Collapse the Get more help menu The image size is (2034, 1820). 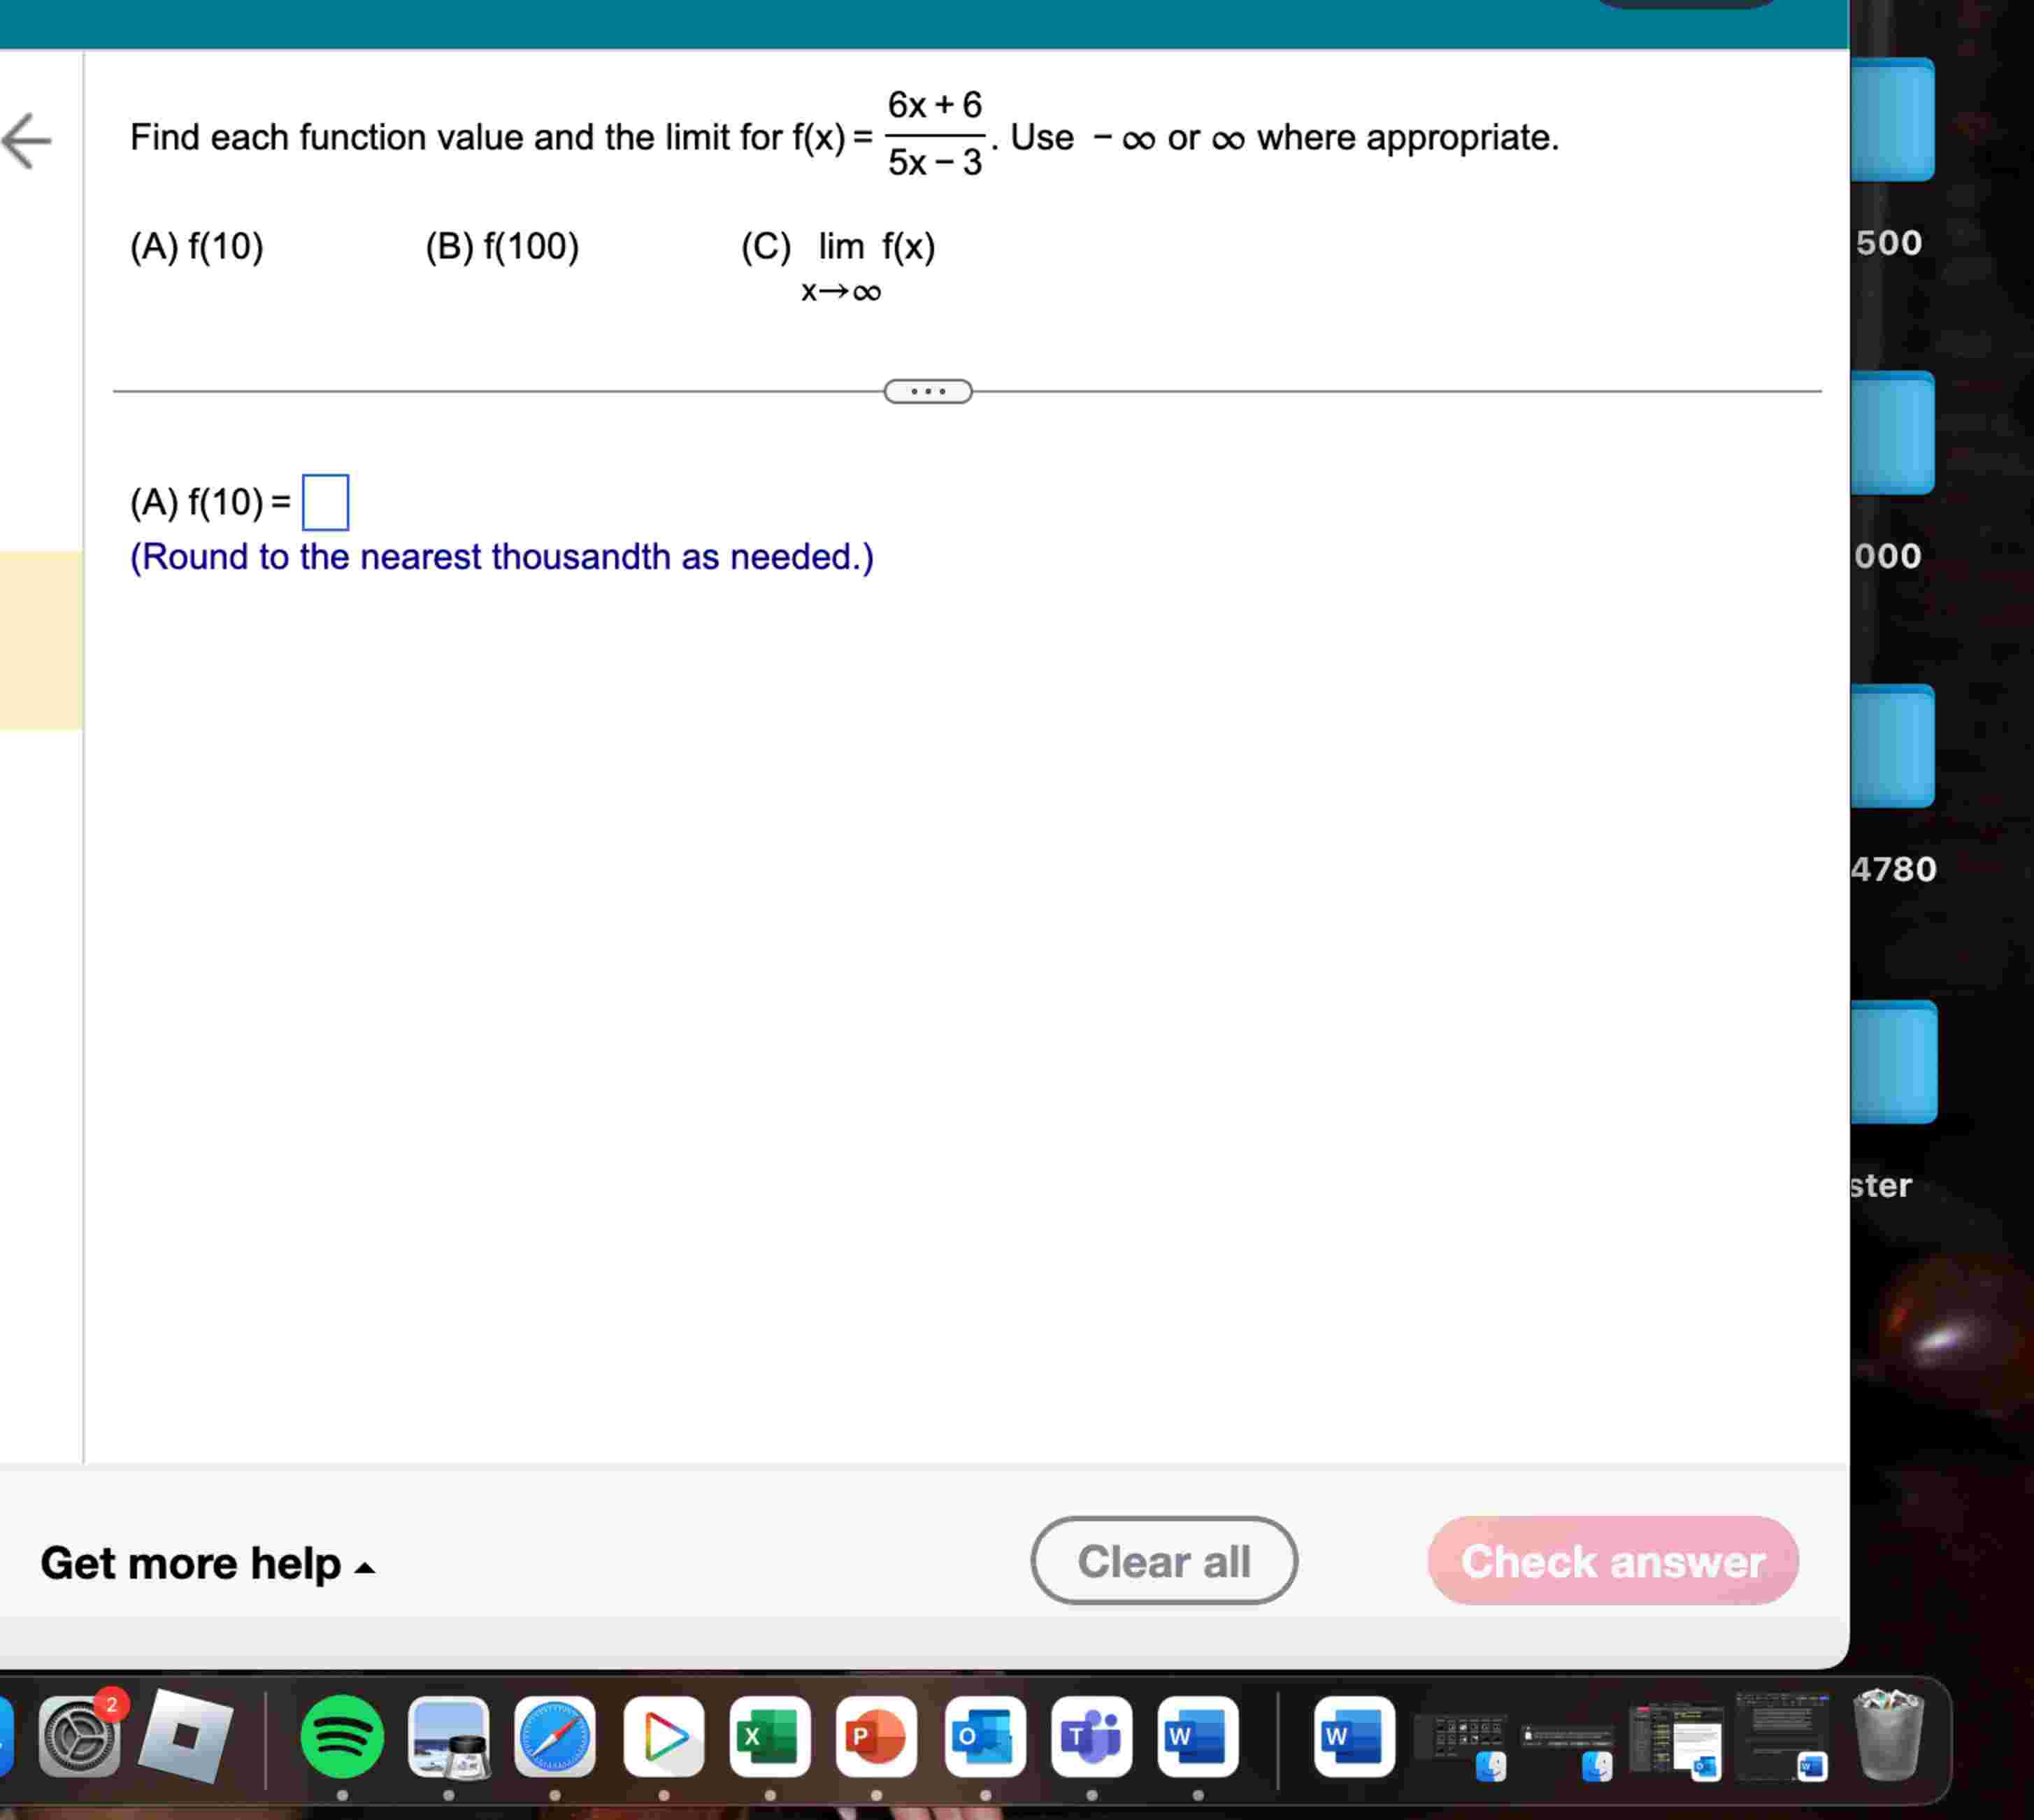pos(207,1563)
